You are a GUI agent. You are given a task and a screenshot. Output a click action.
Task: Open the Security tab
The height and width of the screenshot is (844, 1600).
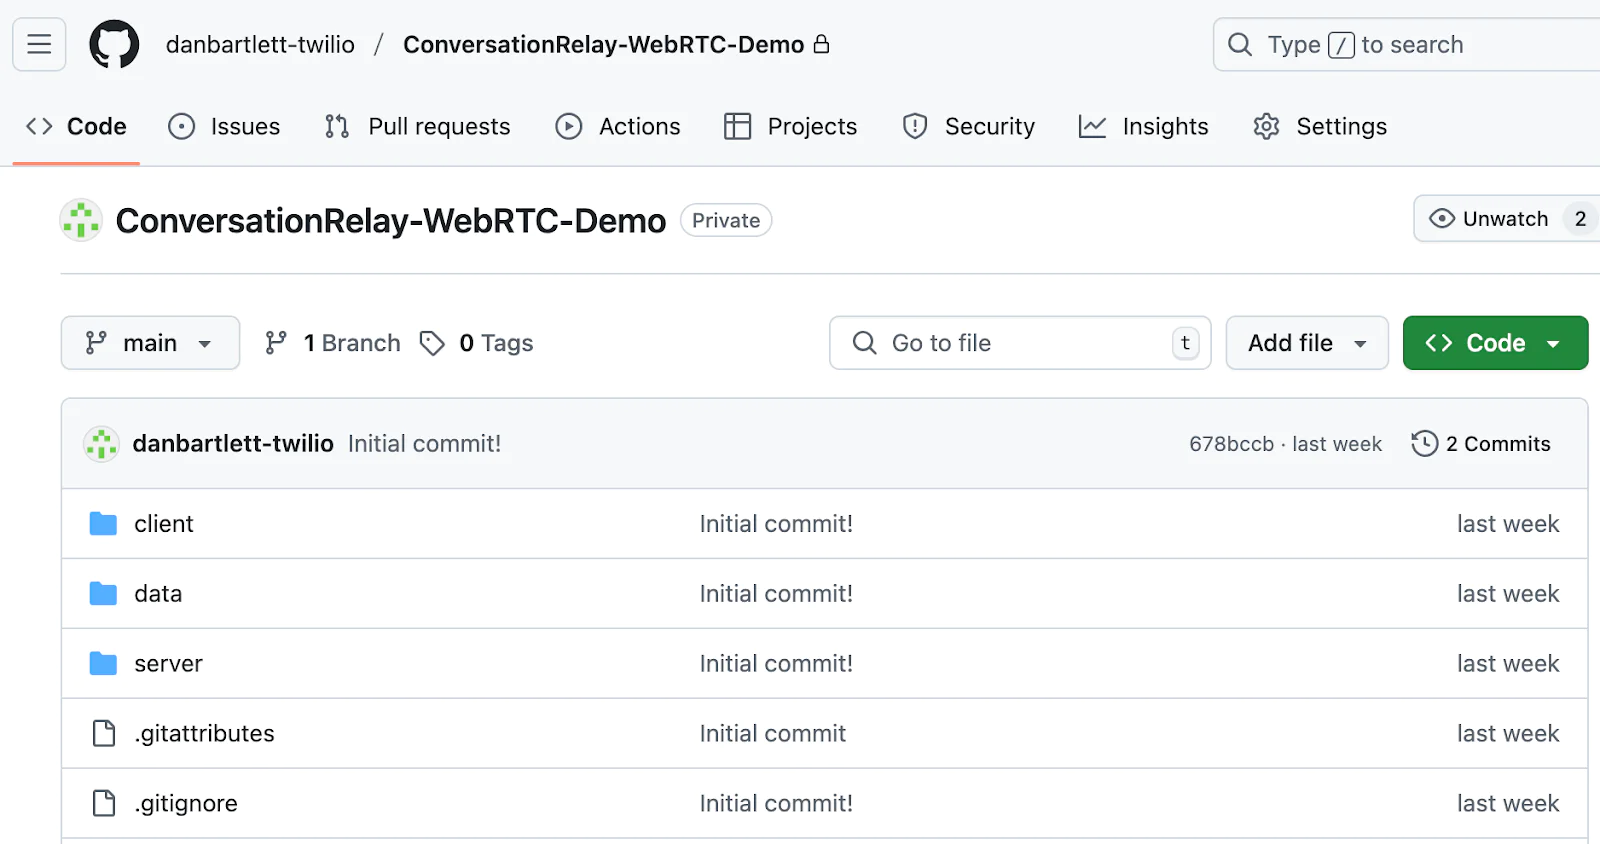[x=968, y=127]
